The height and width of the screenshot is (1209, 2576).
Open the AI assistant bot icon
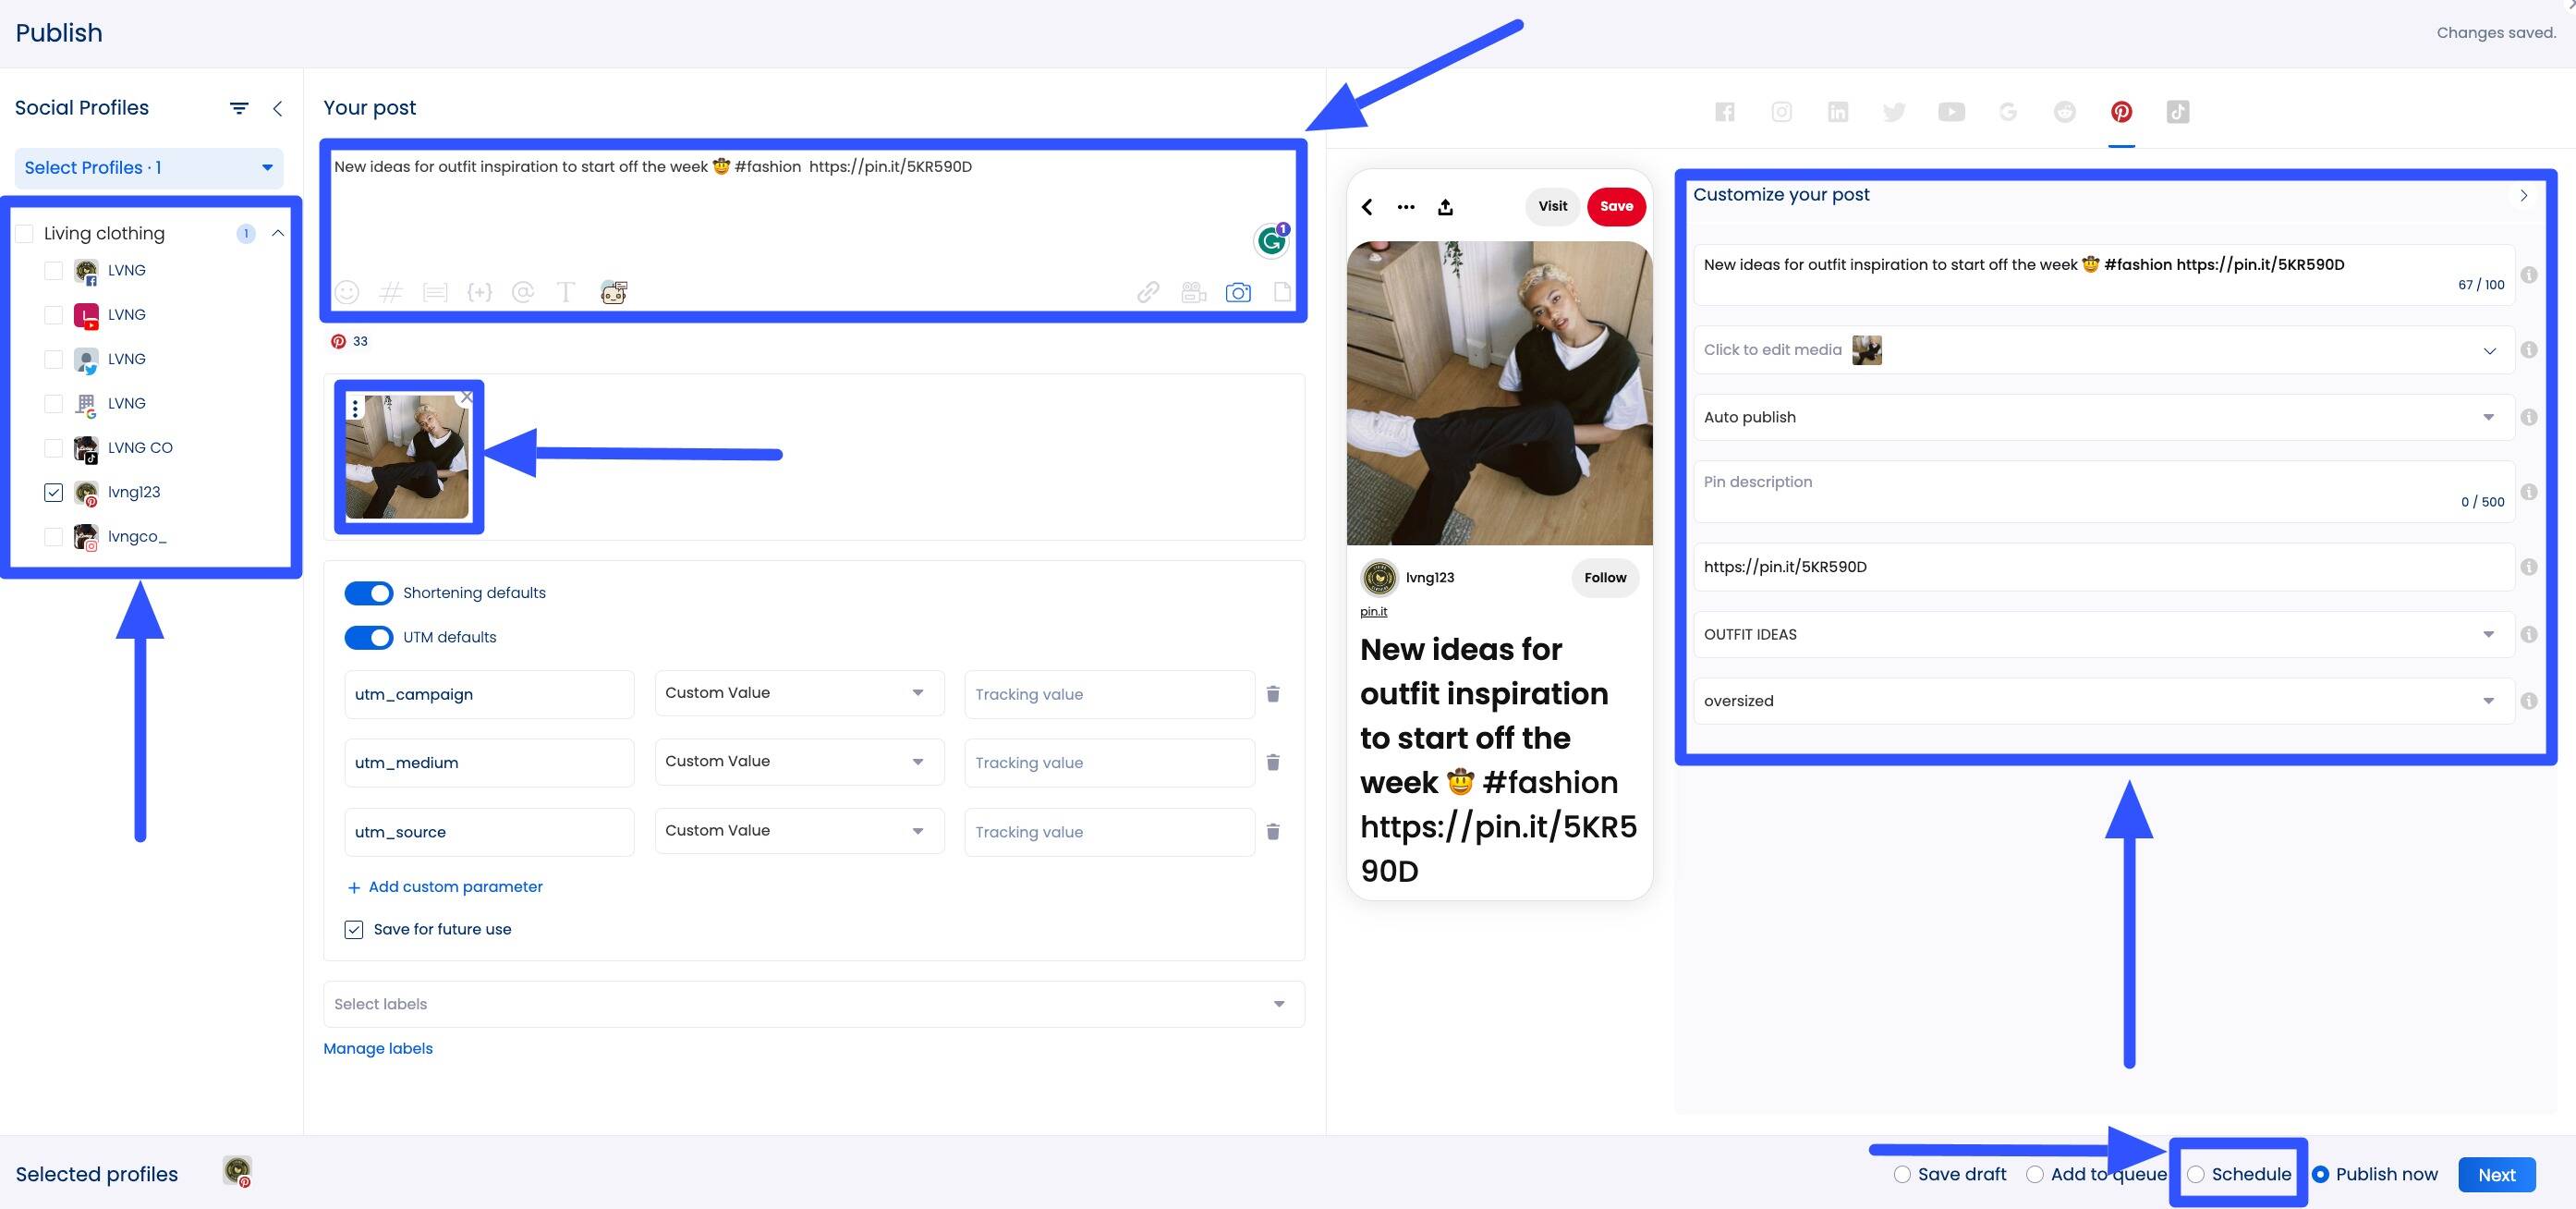pyautogui.click(x=613, y=292)
